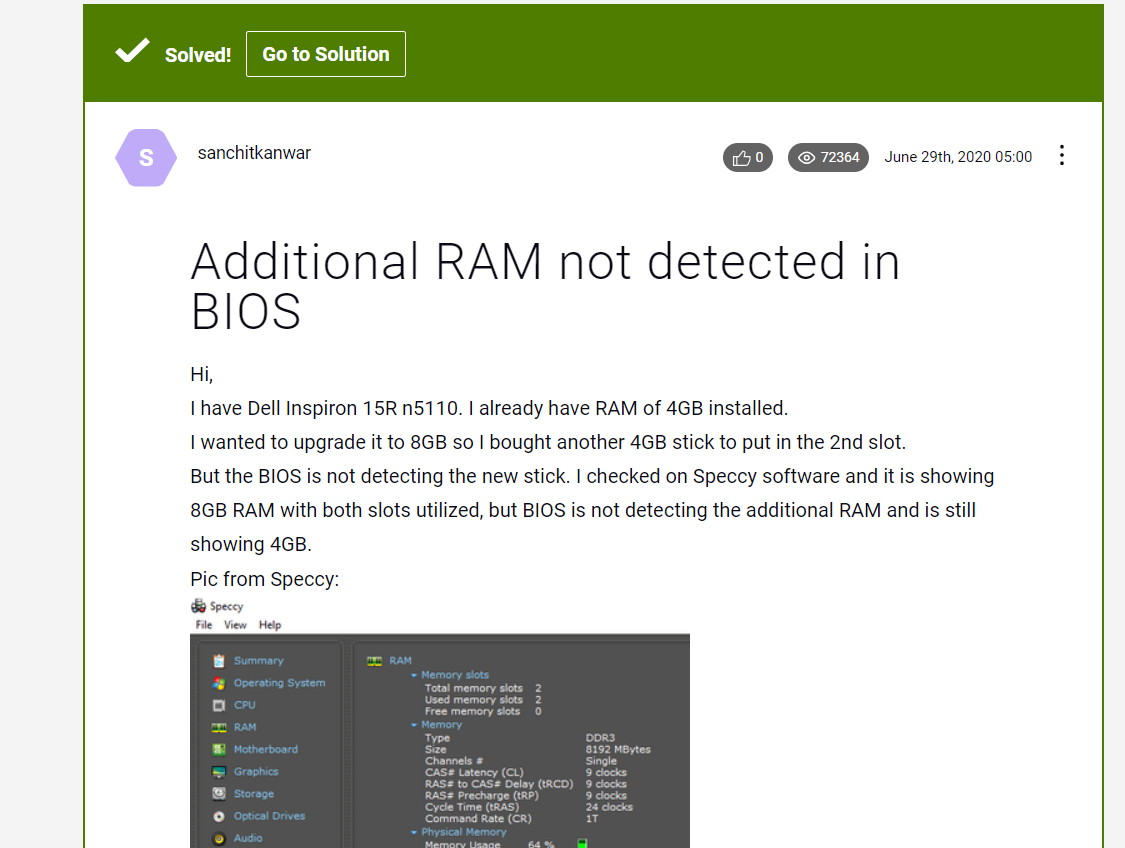Image resolution: width=1125 pixels, height=848 pixels.
Task: Click the Free memory slots row
Action: tap(483, 711)
